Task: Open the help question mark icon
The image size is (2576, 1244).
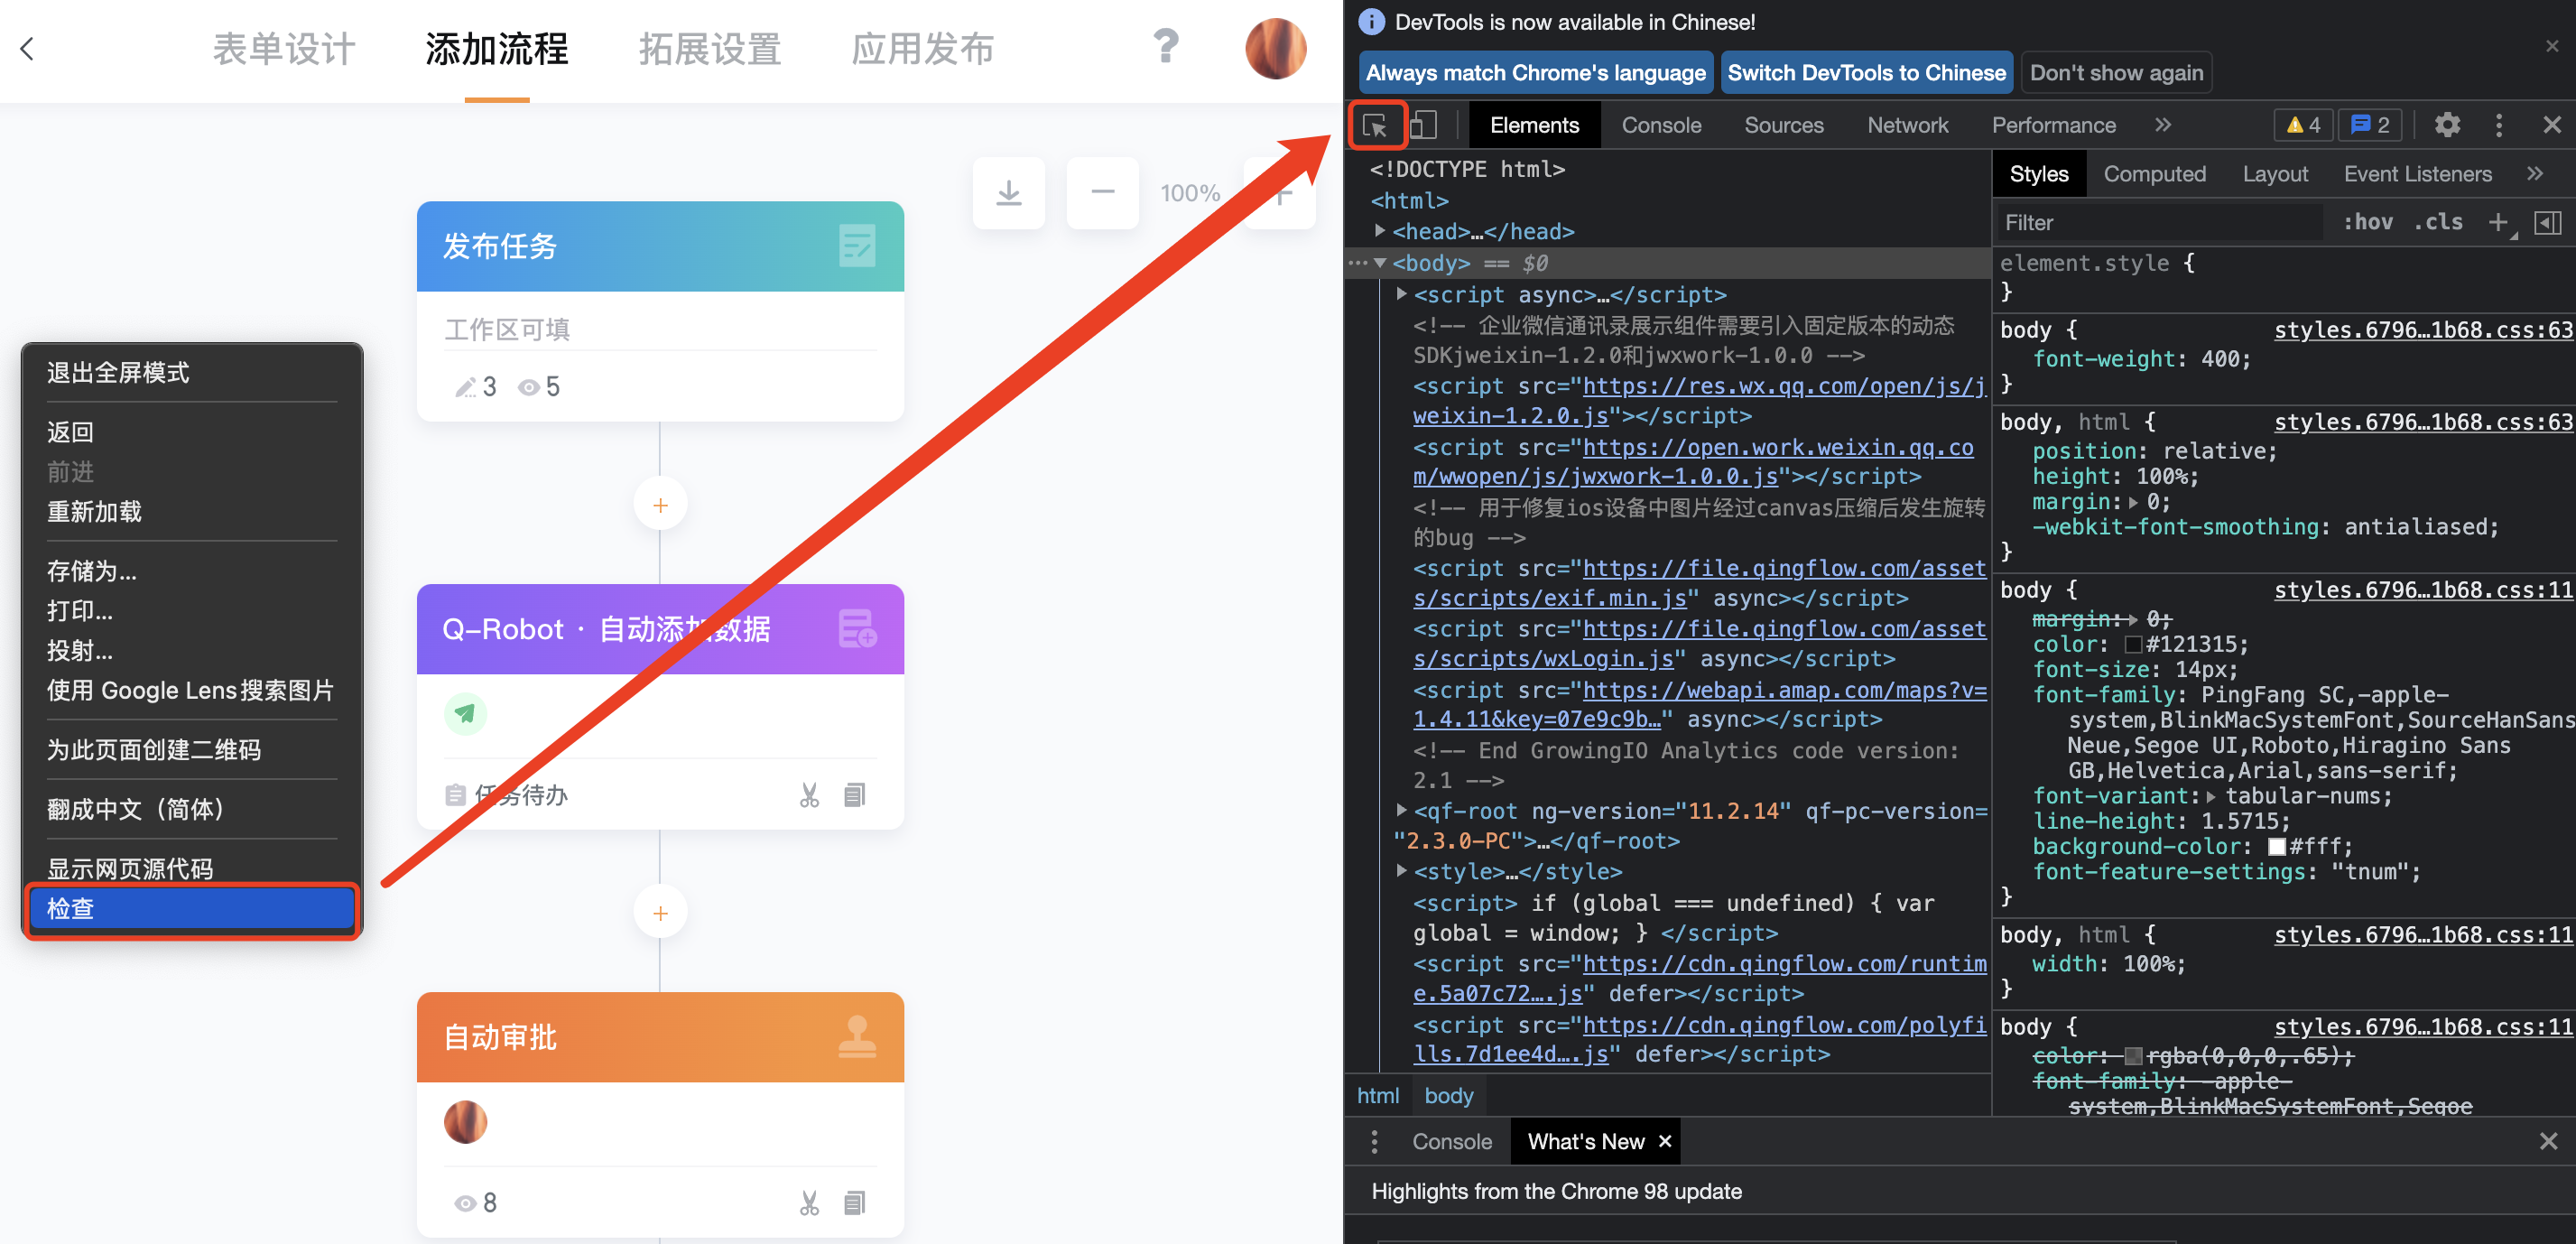Action: coord(1166,47)
